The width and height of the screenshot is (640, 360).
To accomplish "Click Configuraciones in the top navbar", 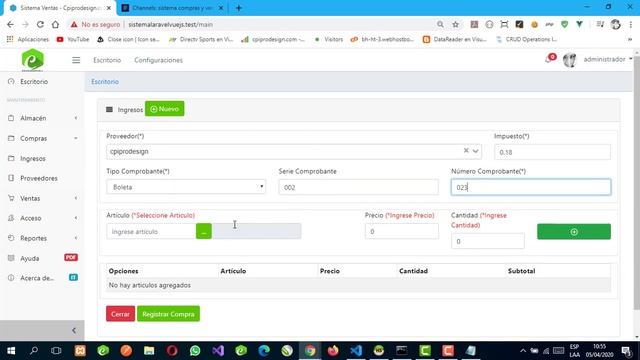I will [x=158, y=60].
